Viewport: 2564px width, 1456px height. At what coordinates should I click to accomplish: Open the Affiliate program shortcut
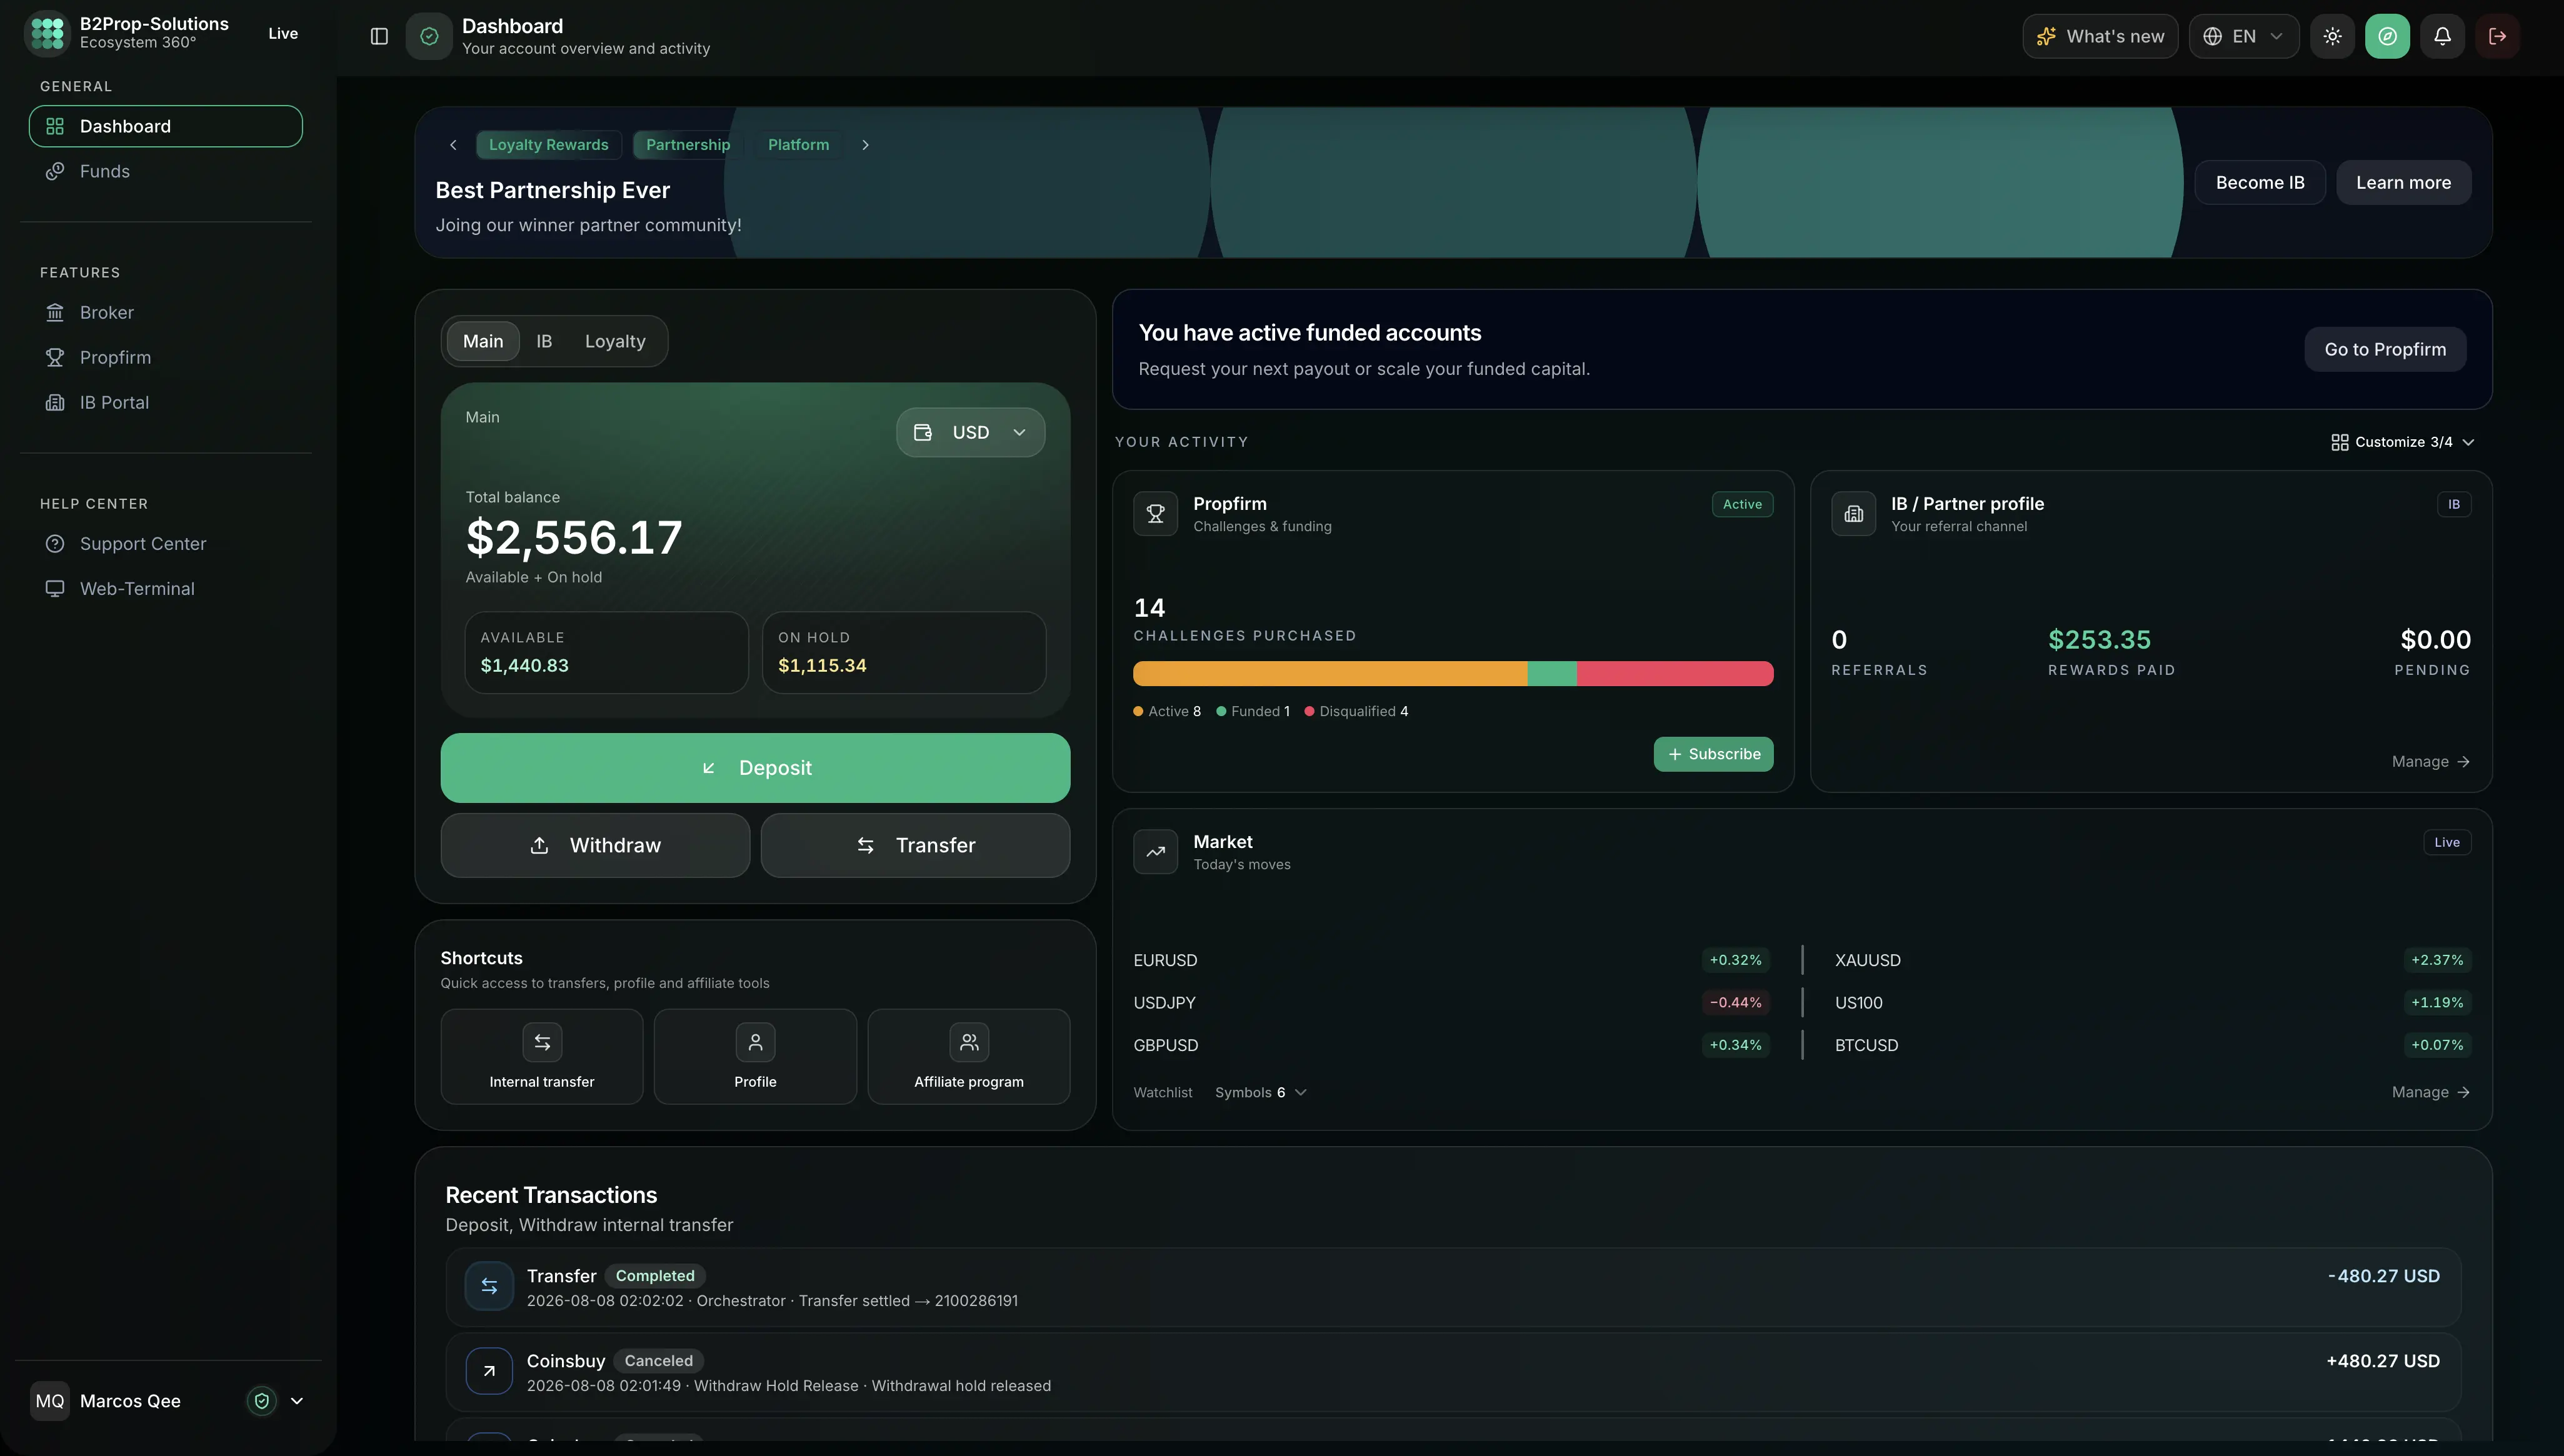(x=969, y=1056)
